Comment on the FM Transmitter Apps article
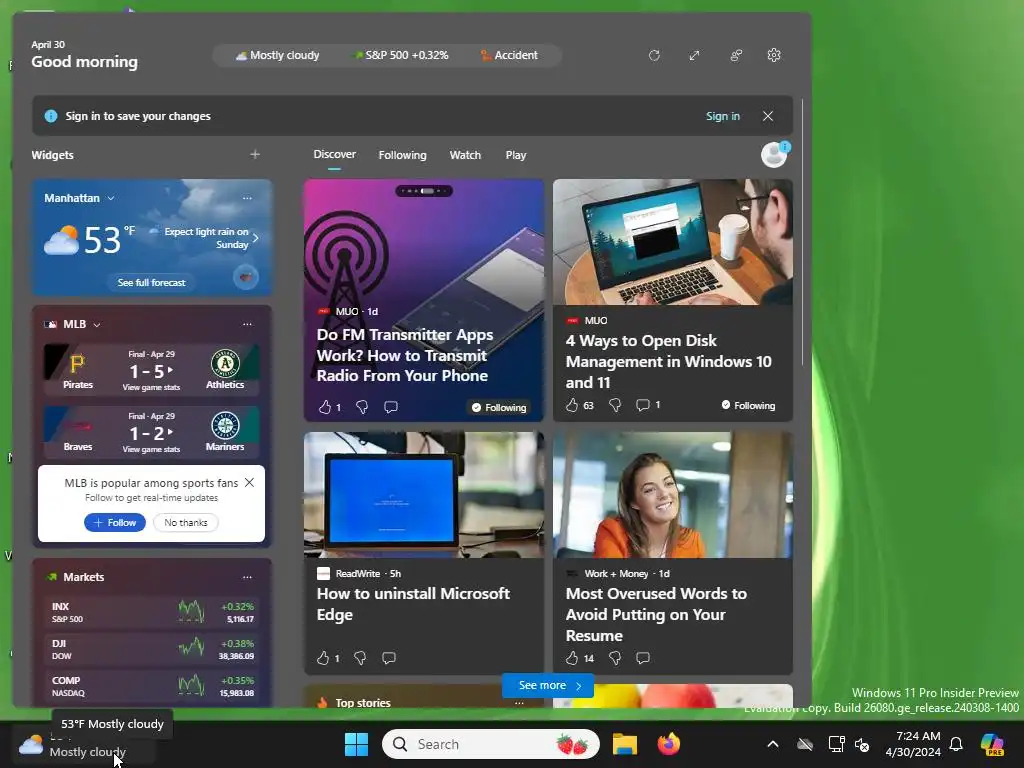 [391, 408]
